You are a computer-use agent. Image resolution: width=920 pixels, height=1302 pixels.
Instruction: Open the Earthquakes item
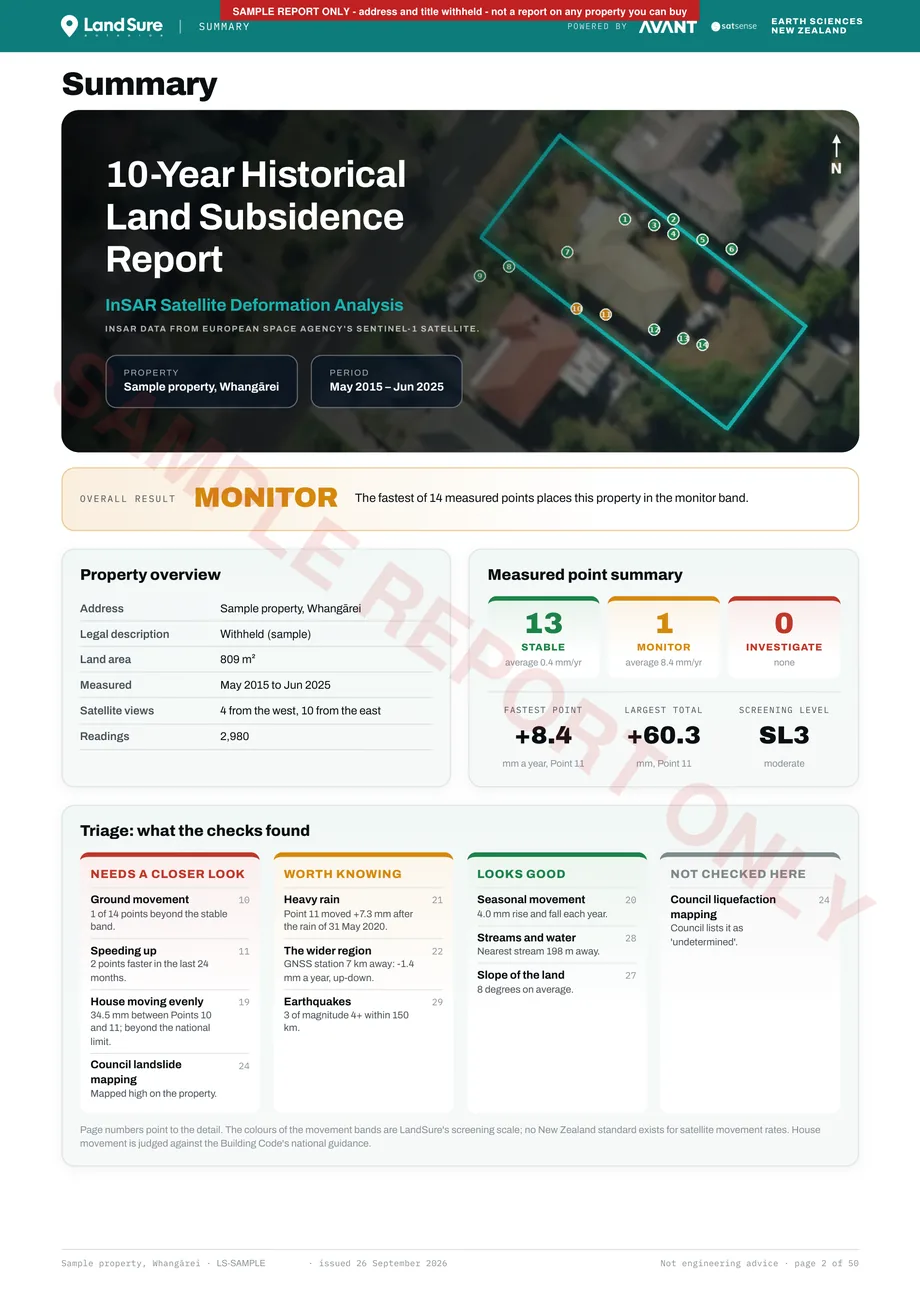coord(363,1014)
